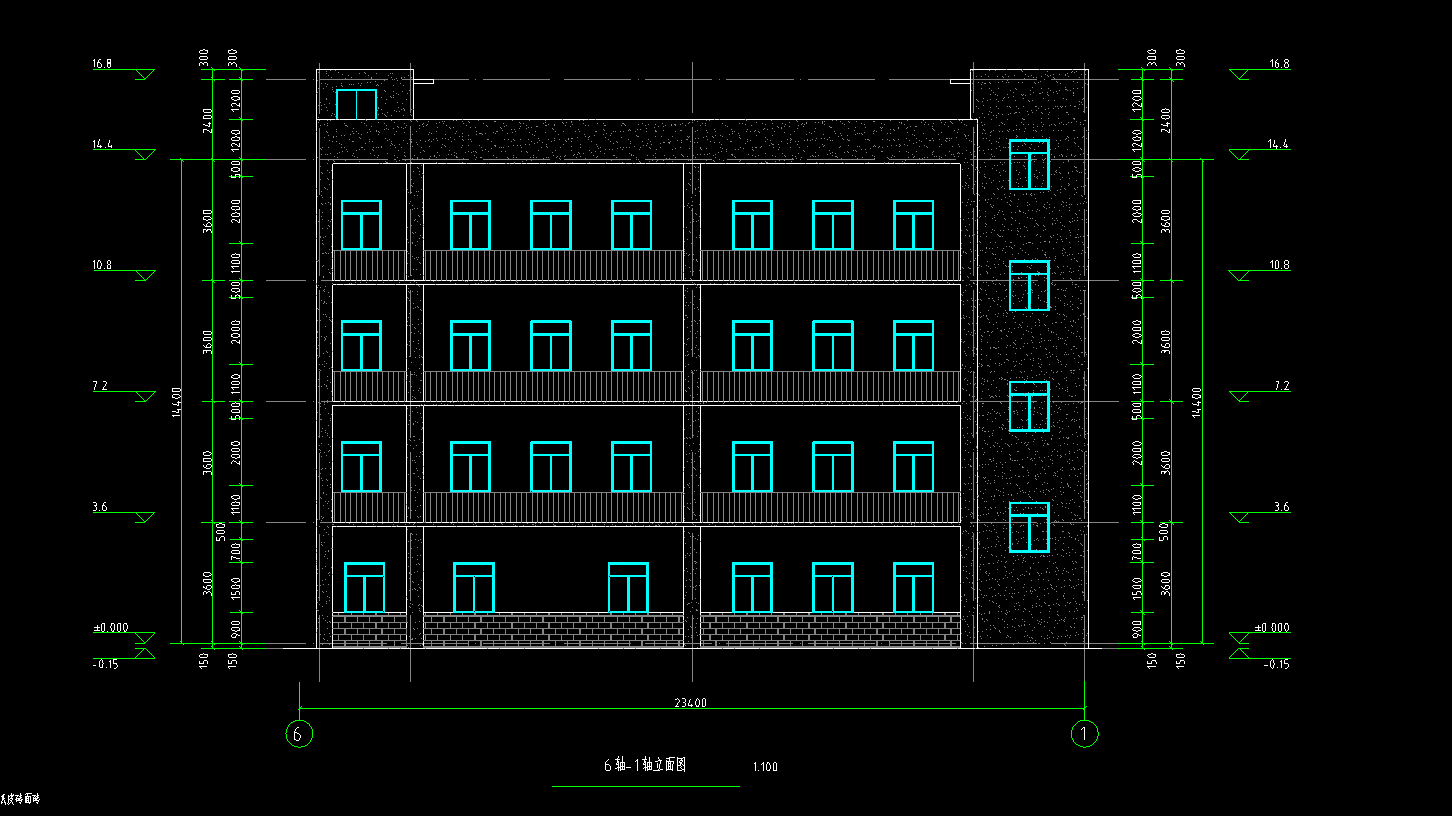Select the left-side 700 dimension text
The image size is (1452, 816).
tap(236, 551)
